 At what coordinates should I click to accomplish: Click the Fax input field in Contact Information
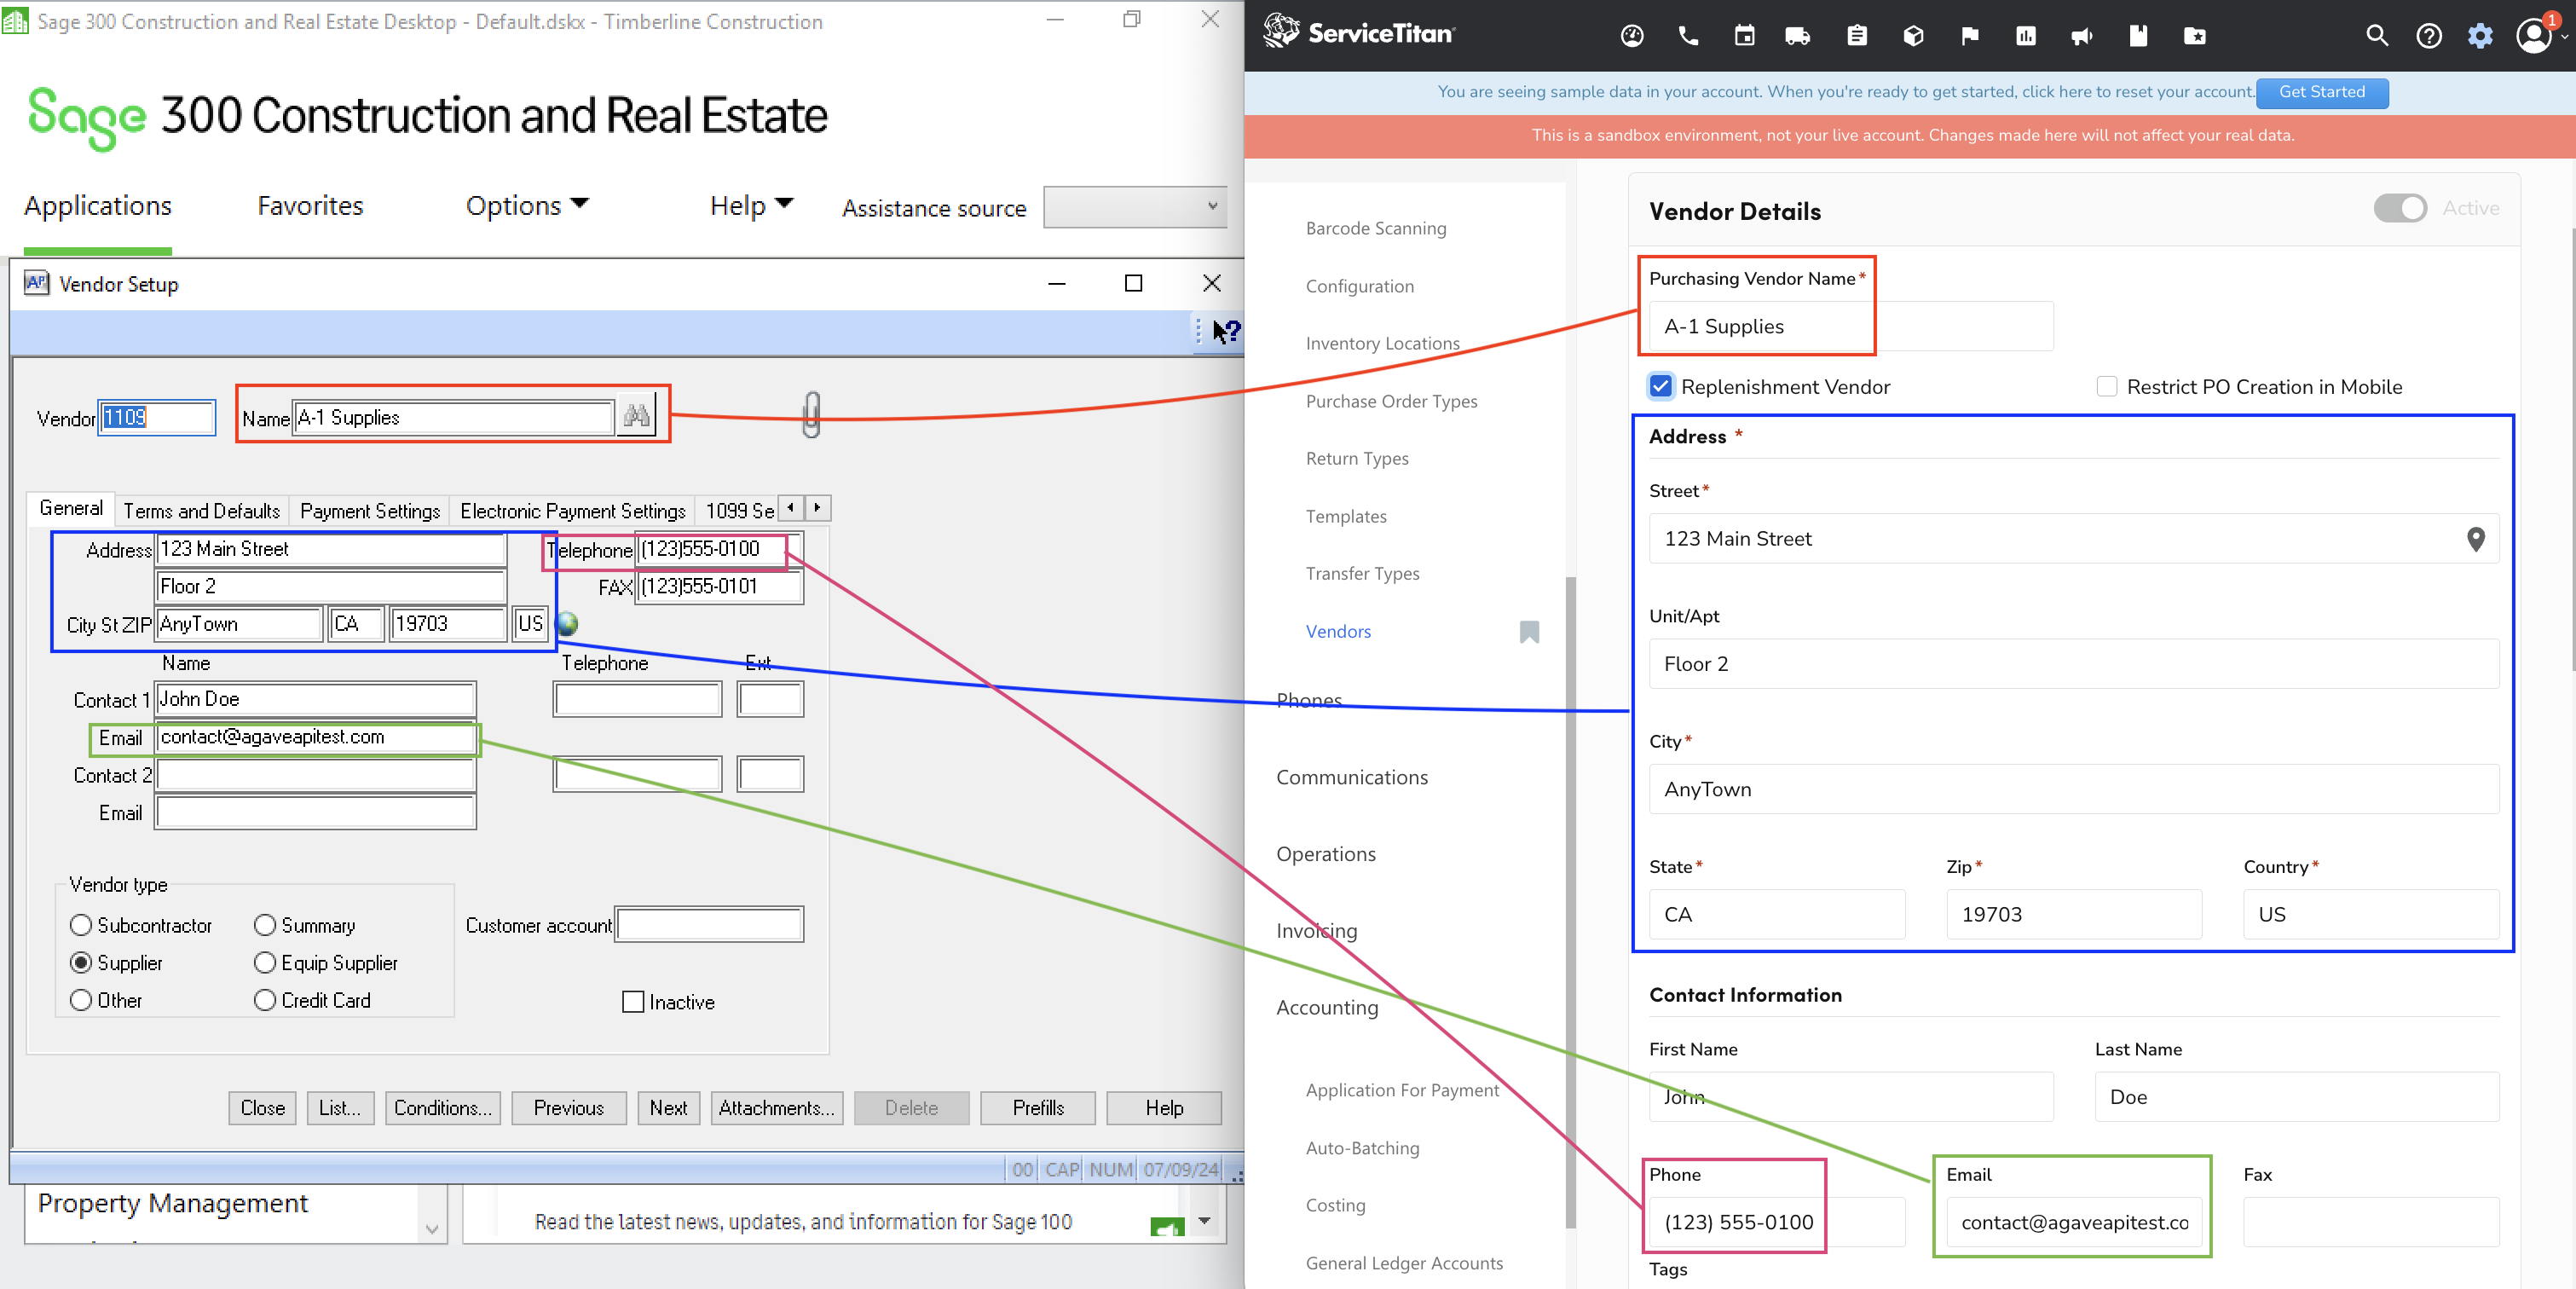pos(2371,1222)
